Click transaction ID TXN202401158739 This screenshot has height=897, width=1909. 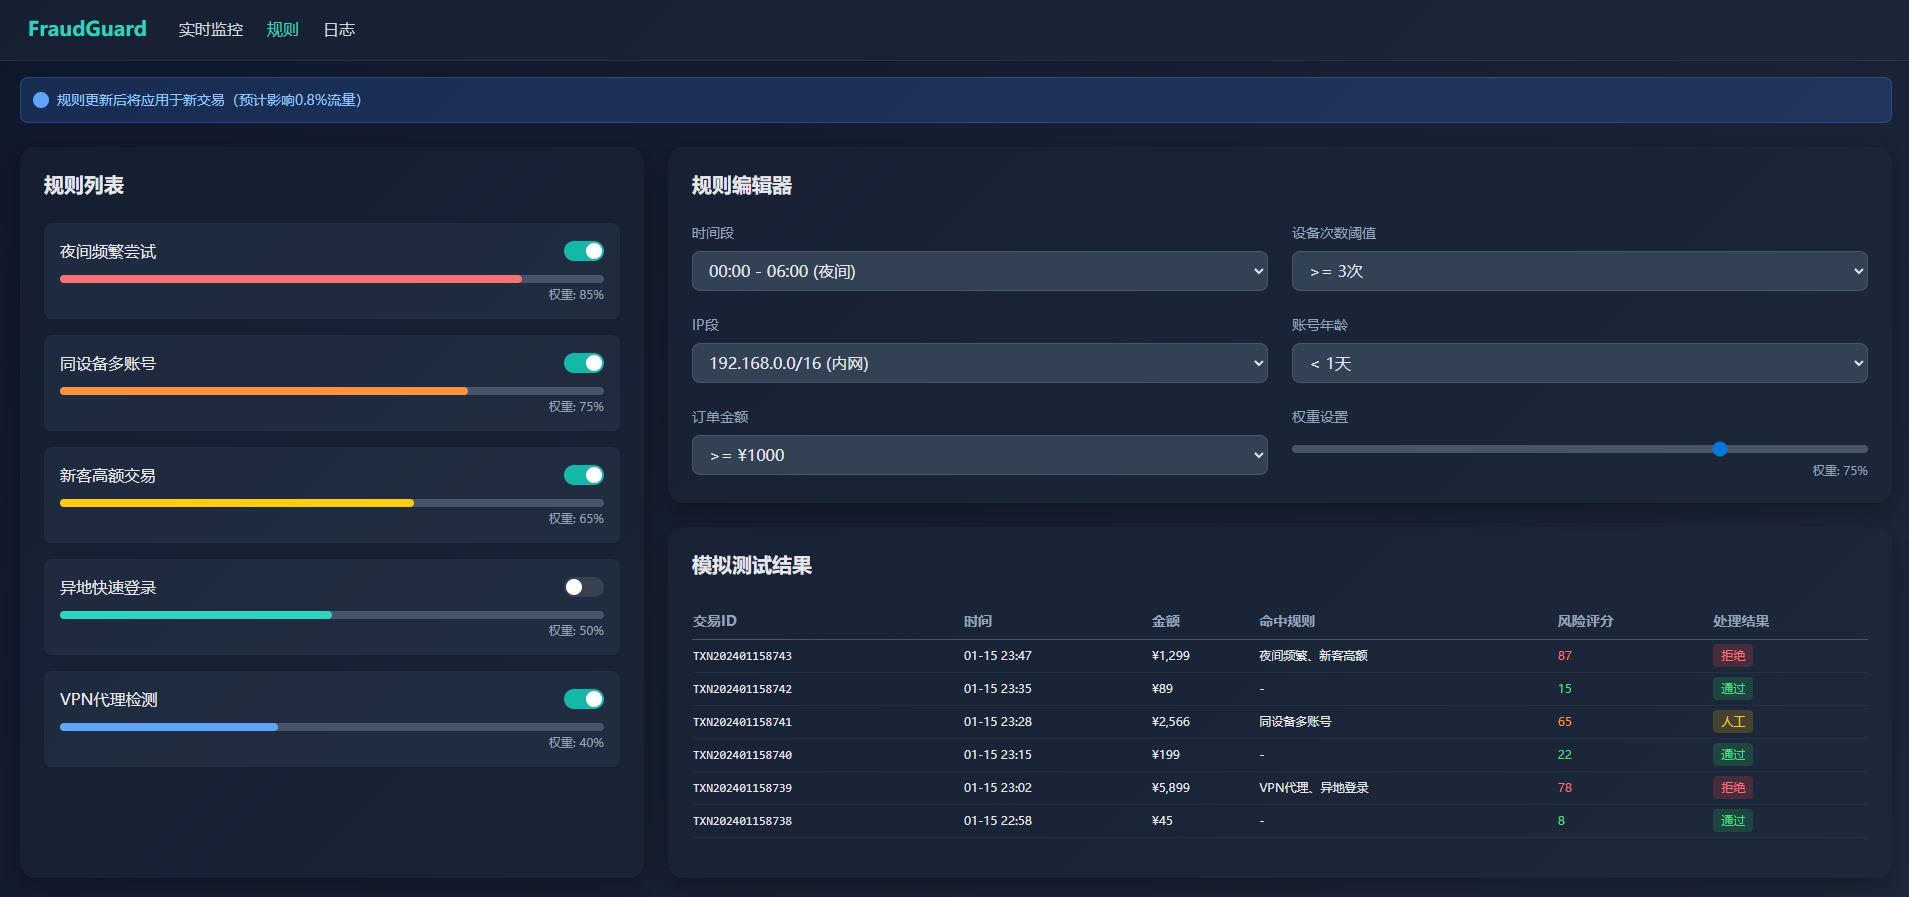coord(742,788)
